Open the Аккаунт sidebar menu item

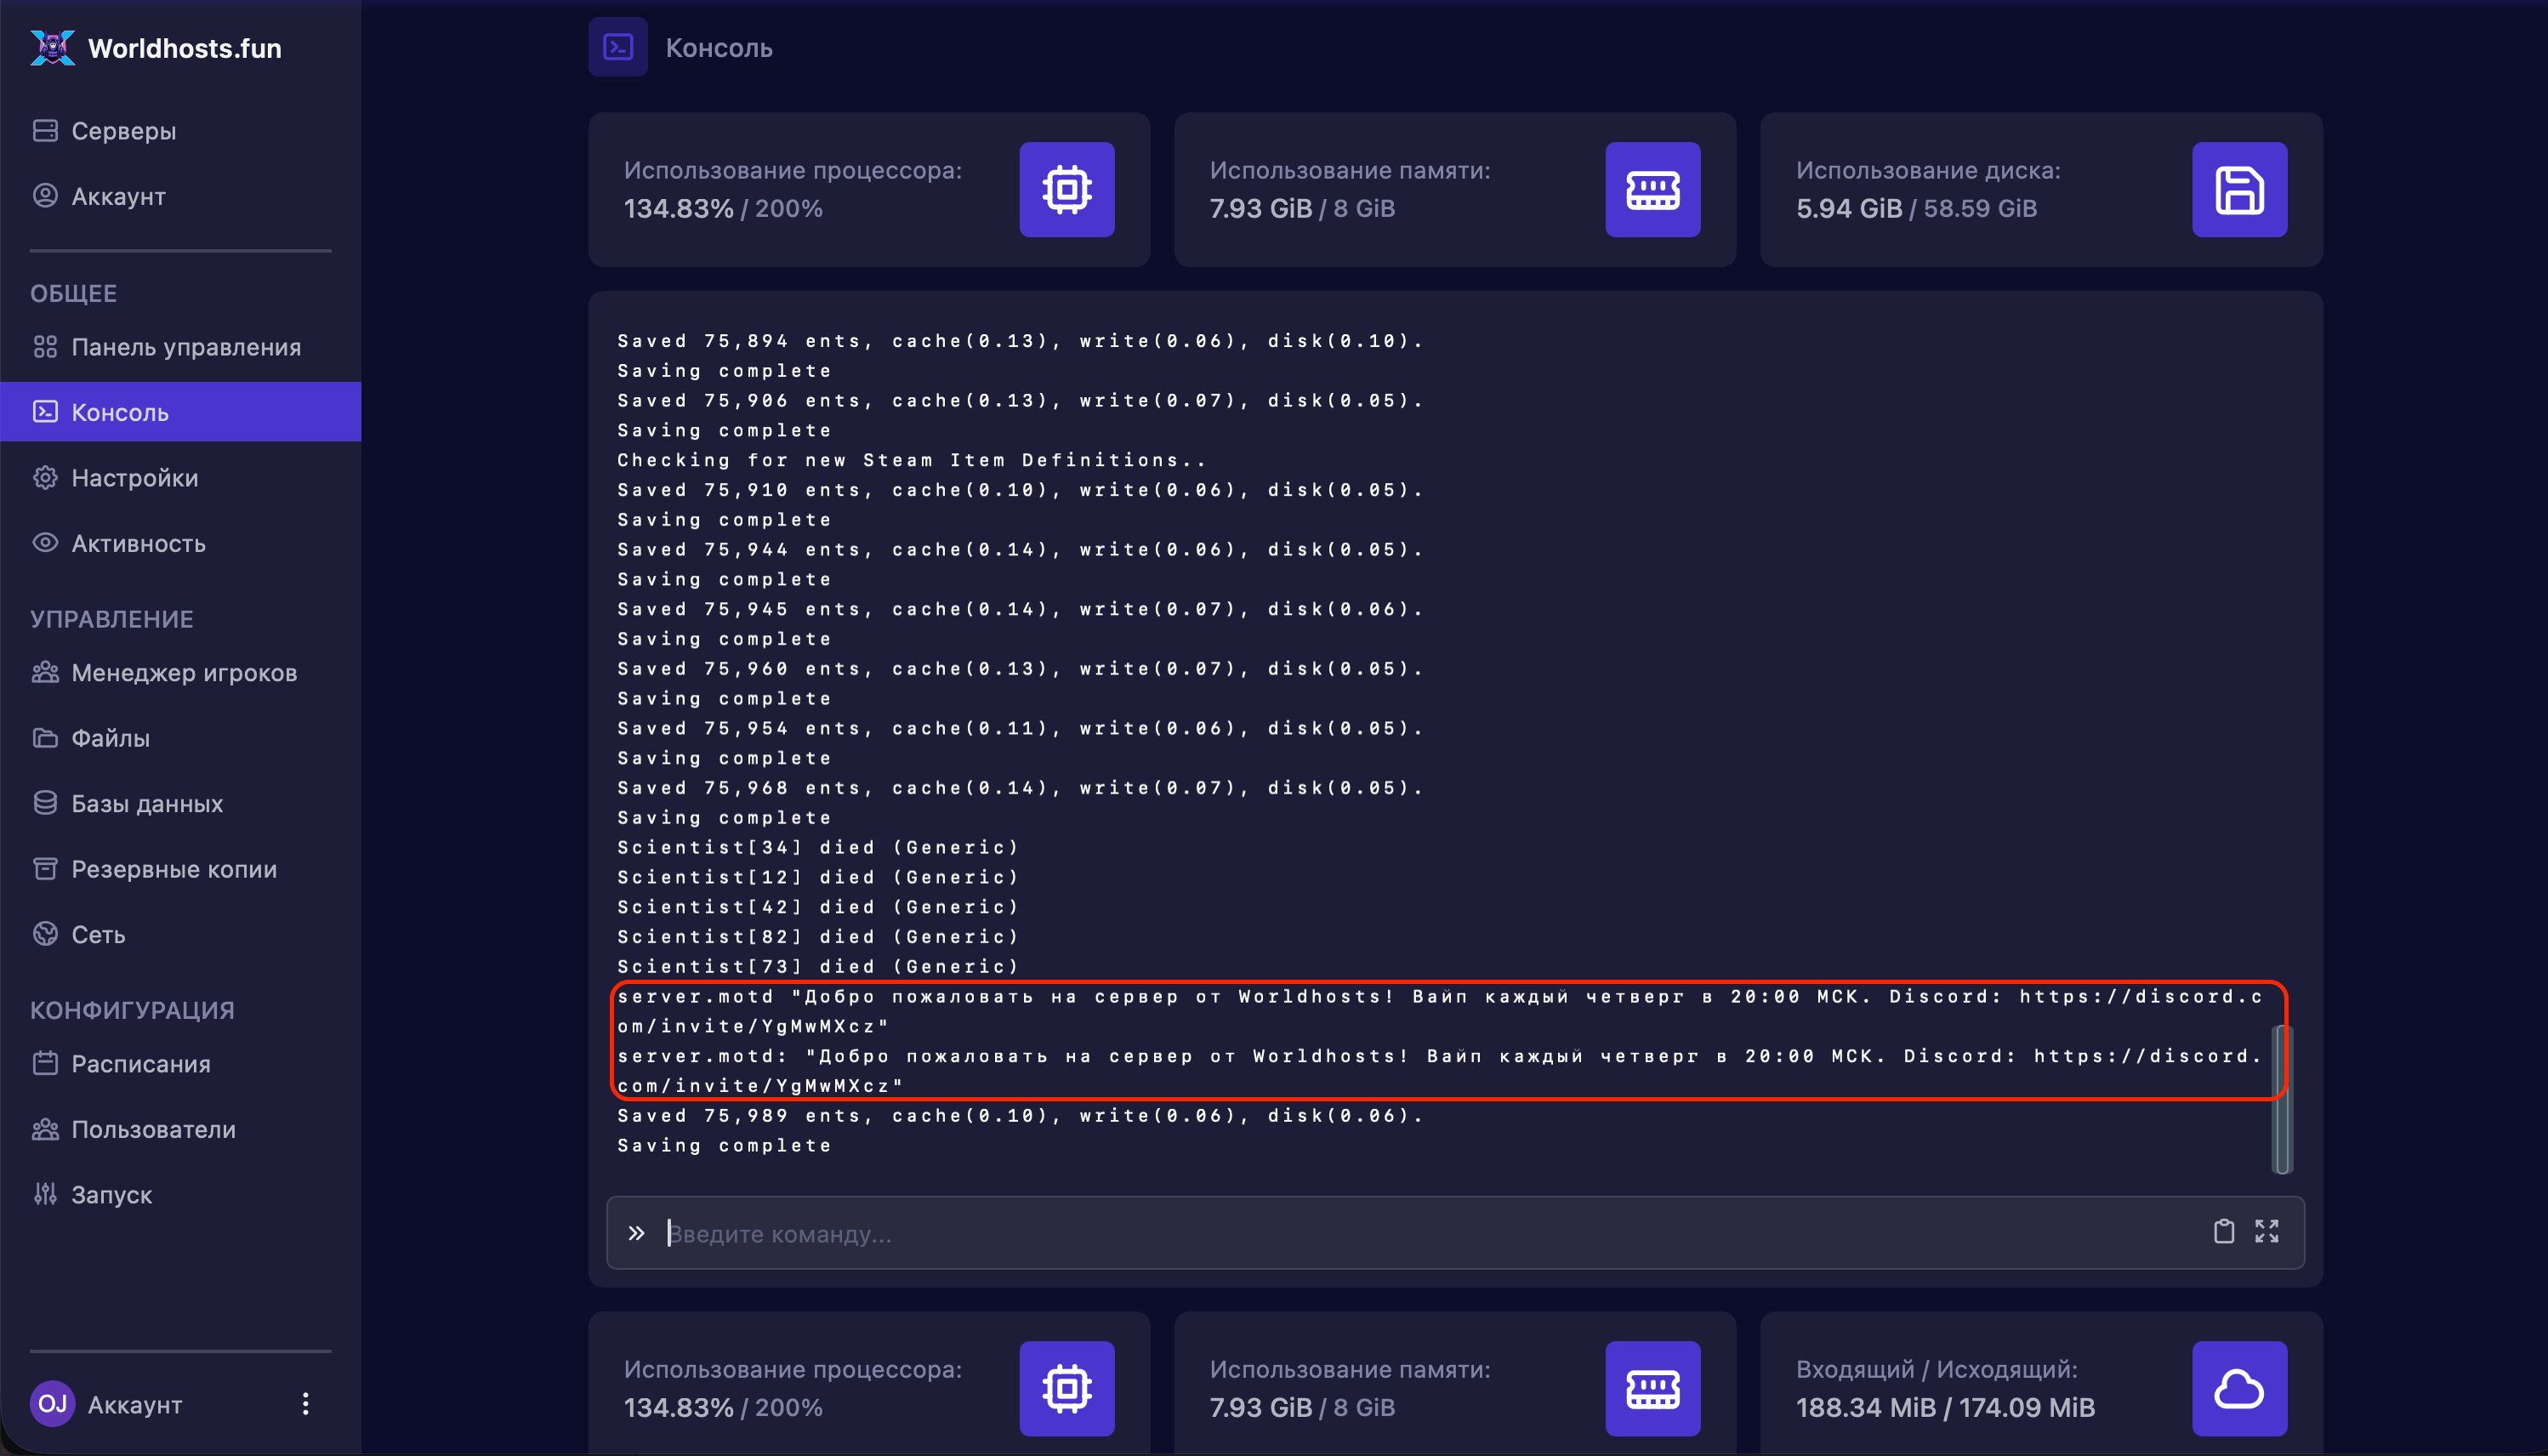pos(180,196)
